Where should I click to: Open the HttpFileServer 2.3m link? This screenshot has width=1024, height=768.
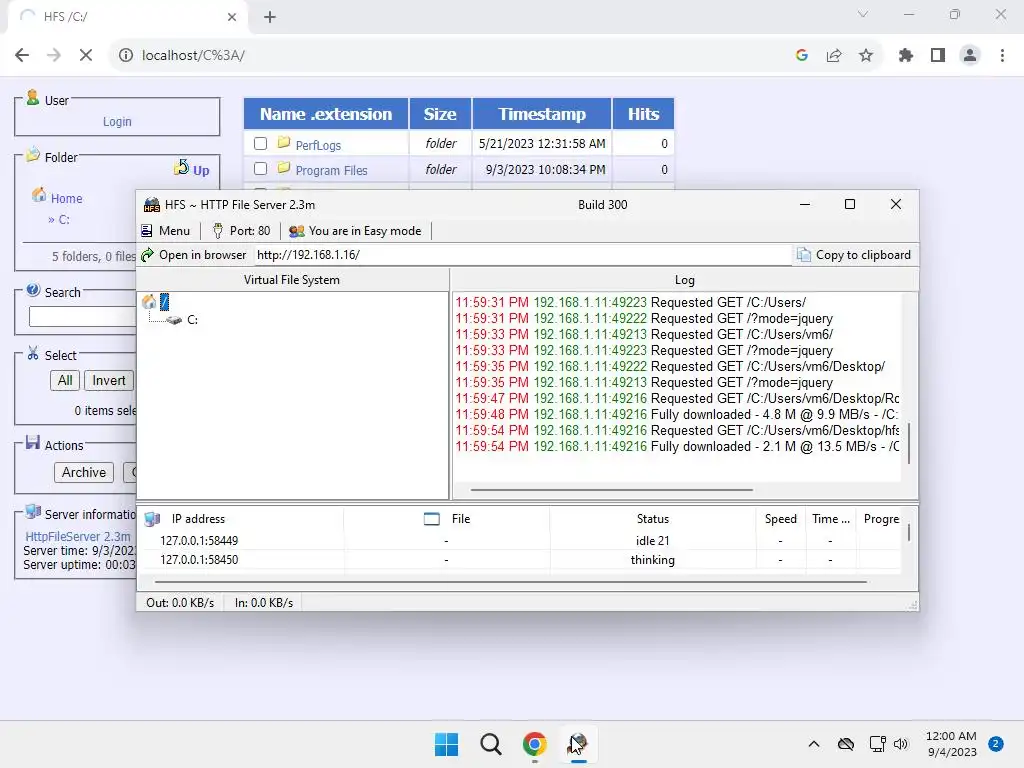coord(78,536)
